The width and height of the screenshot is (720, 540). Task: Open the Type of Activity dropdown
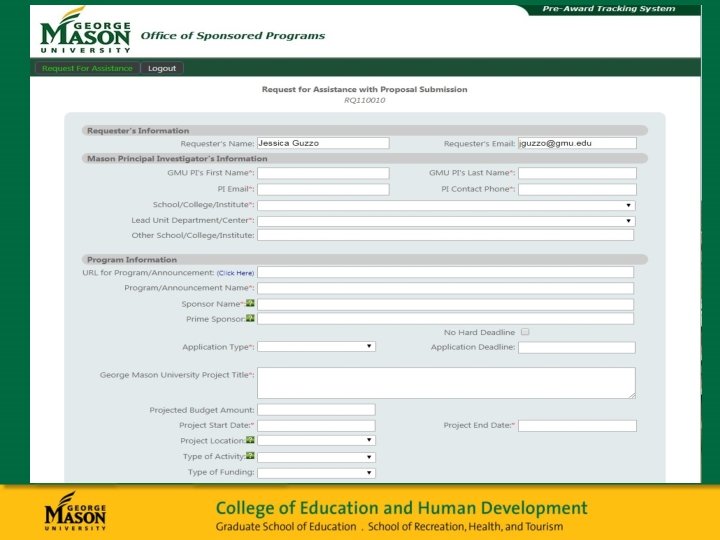tap(316, 457)
